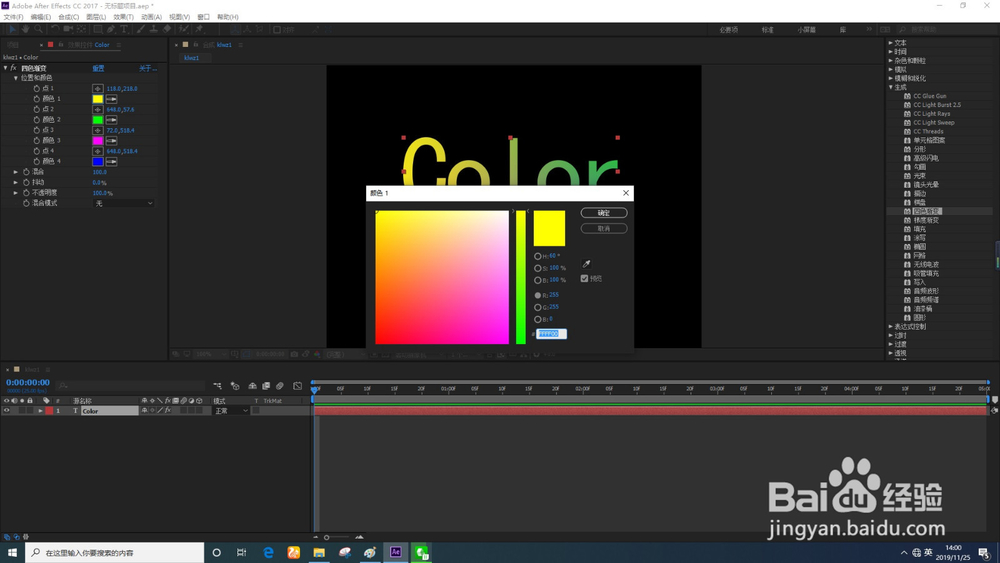Collapse the 四色渐变 effect group
The image size is (1000, 563).
click(x=5, y=68)
